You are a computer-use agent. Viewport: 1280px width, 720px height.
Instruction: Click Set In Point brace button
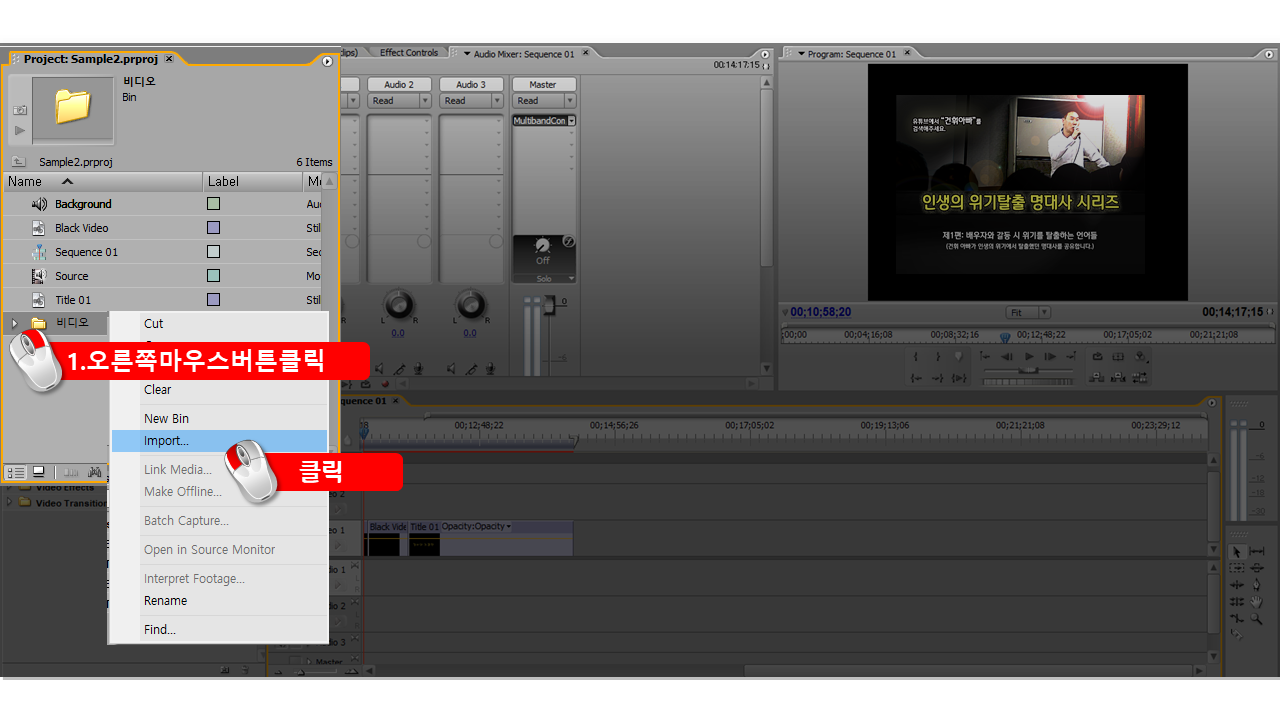(x=916, y=356)
